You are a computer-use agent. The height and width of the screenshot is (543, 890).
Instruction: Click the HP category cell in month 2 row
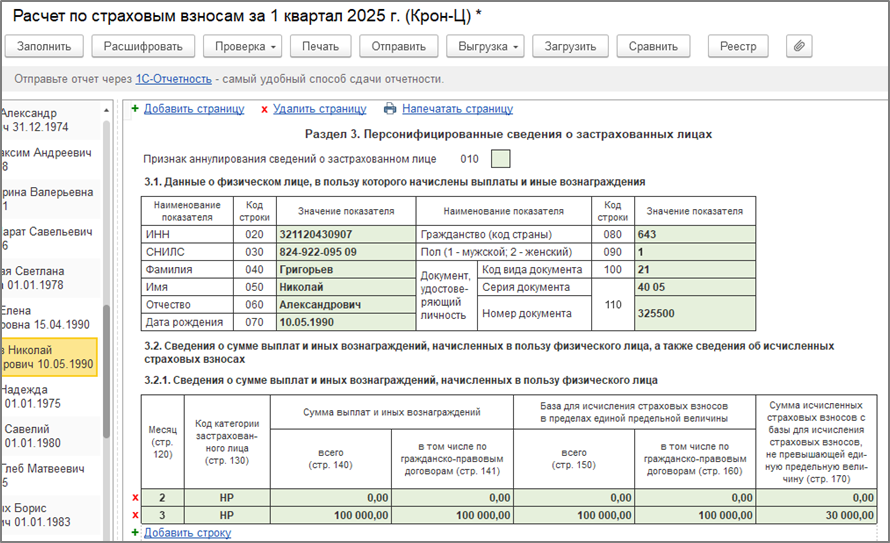[x=227, y=498]
